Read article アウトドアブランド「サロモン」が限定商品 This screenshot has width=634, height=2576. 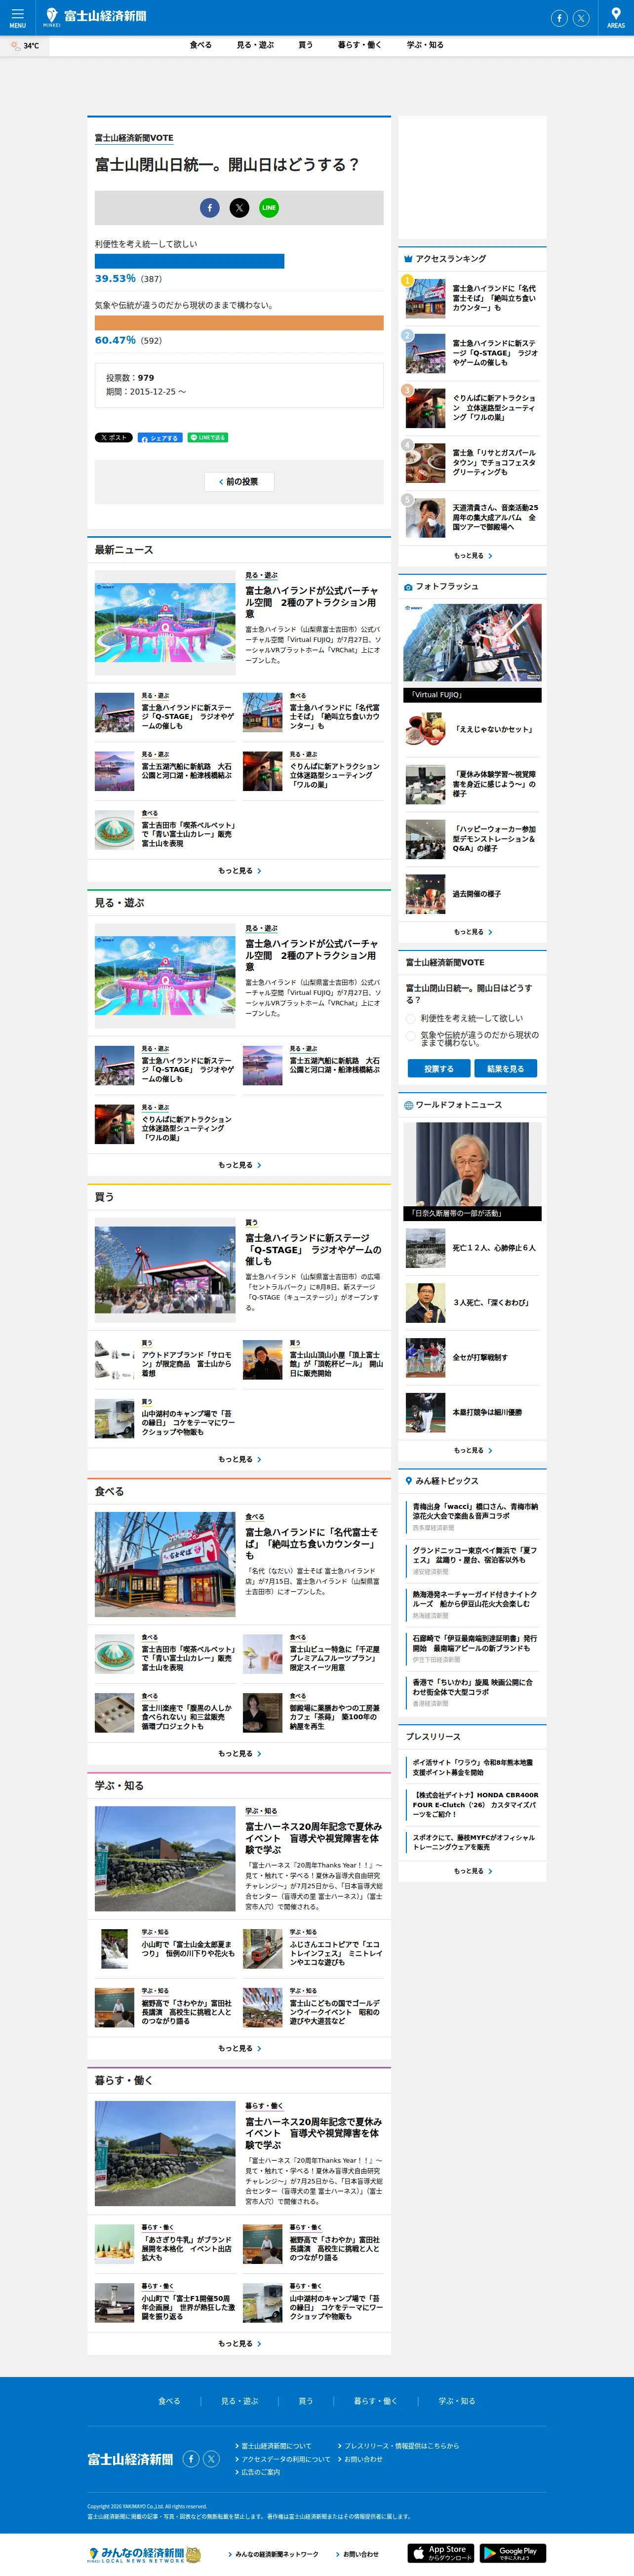[187, 1364]
